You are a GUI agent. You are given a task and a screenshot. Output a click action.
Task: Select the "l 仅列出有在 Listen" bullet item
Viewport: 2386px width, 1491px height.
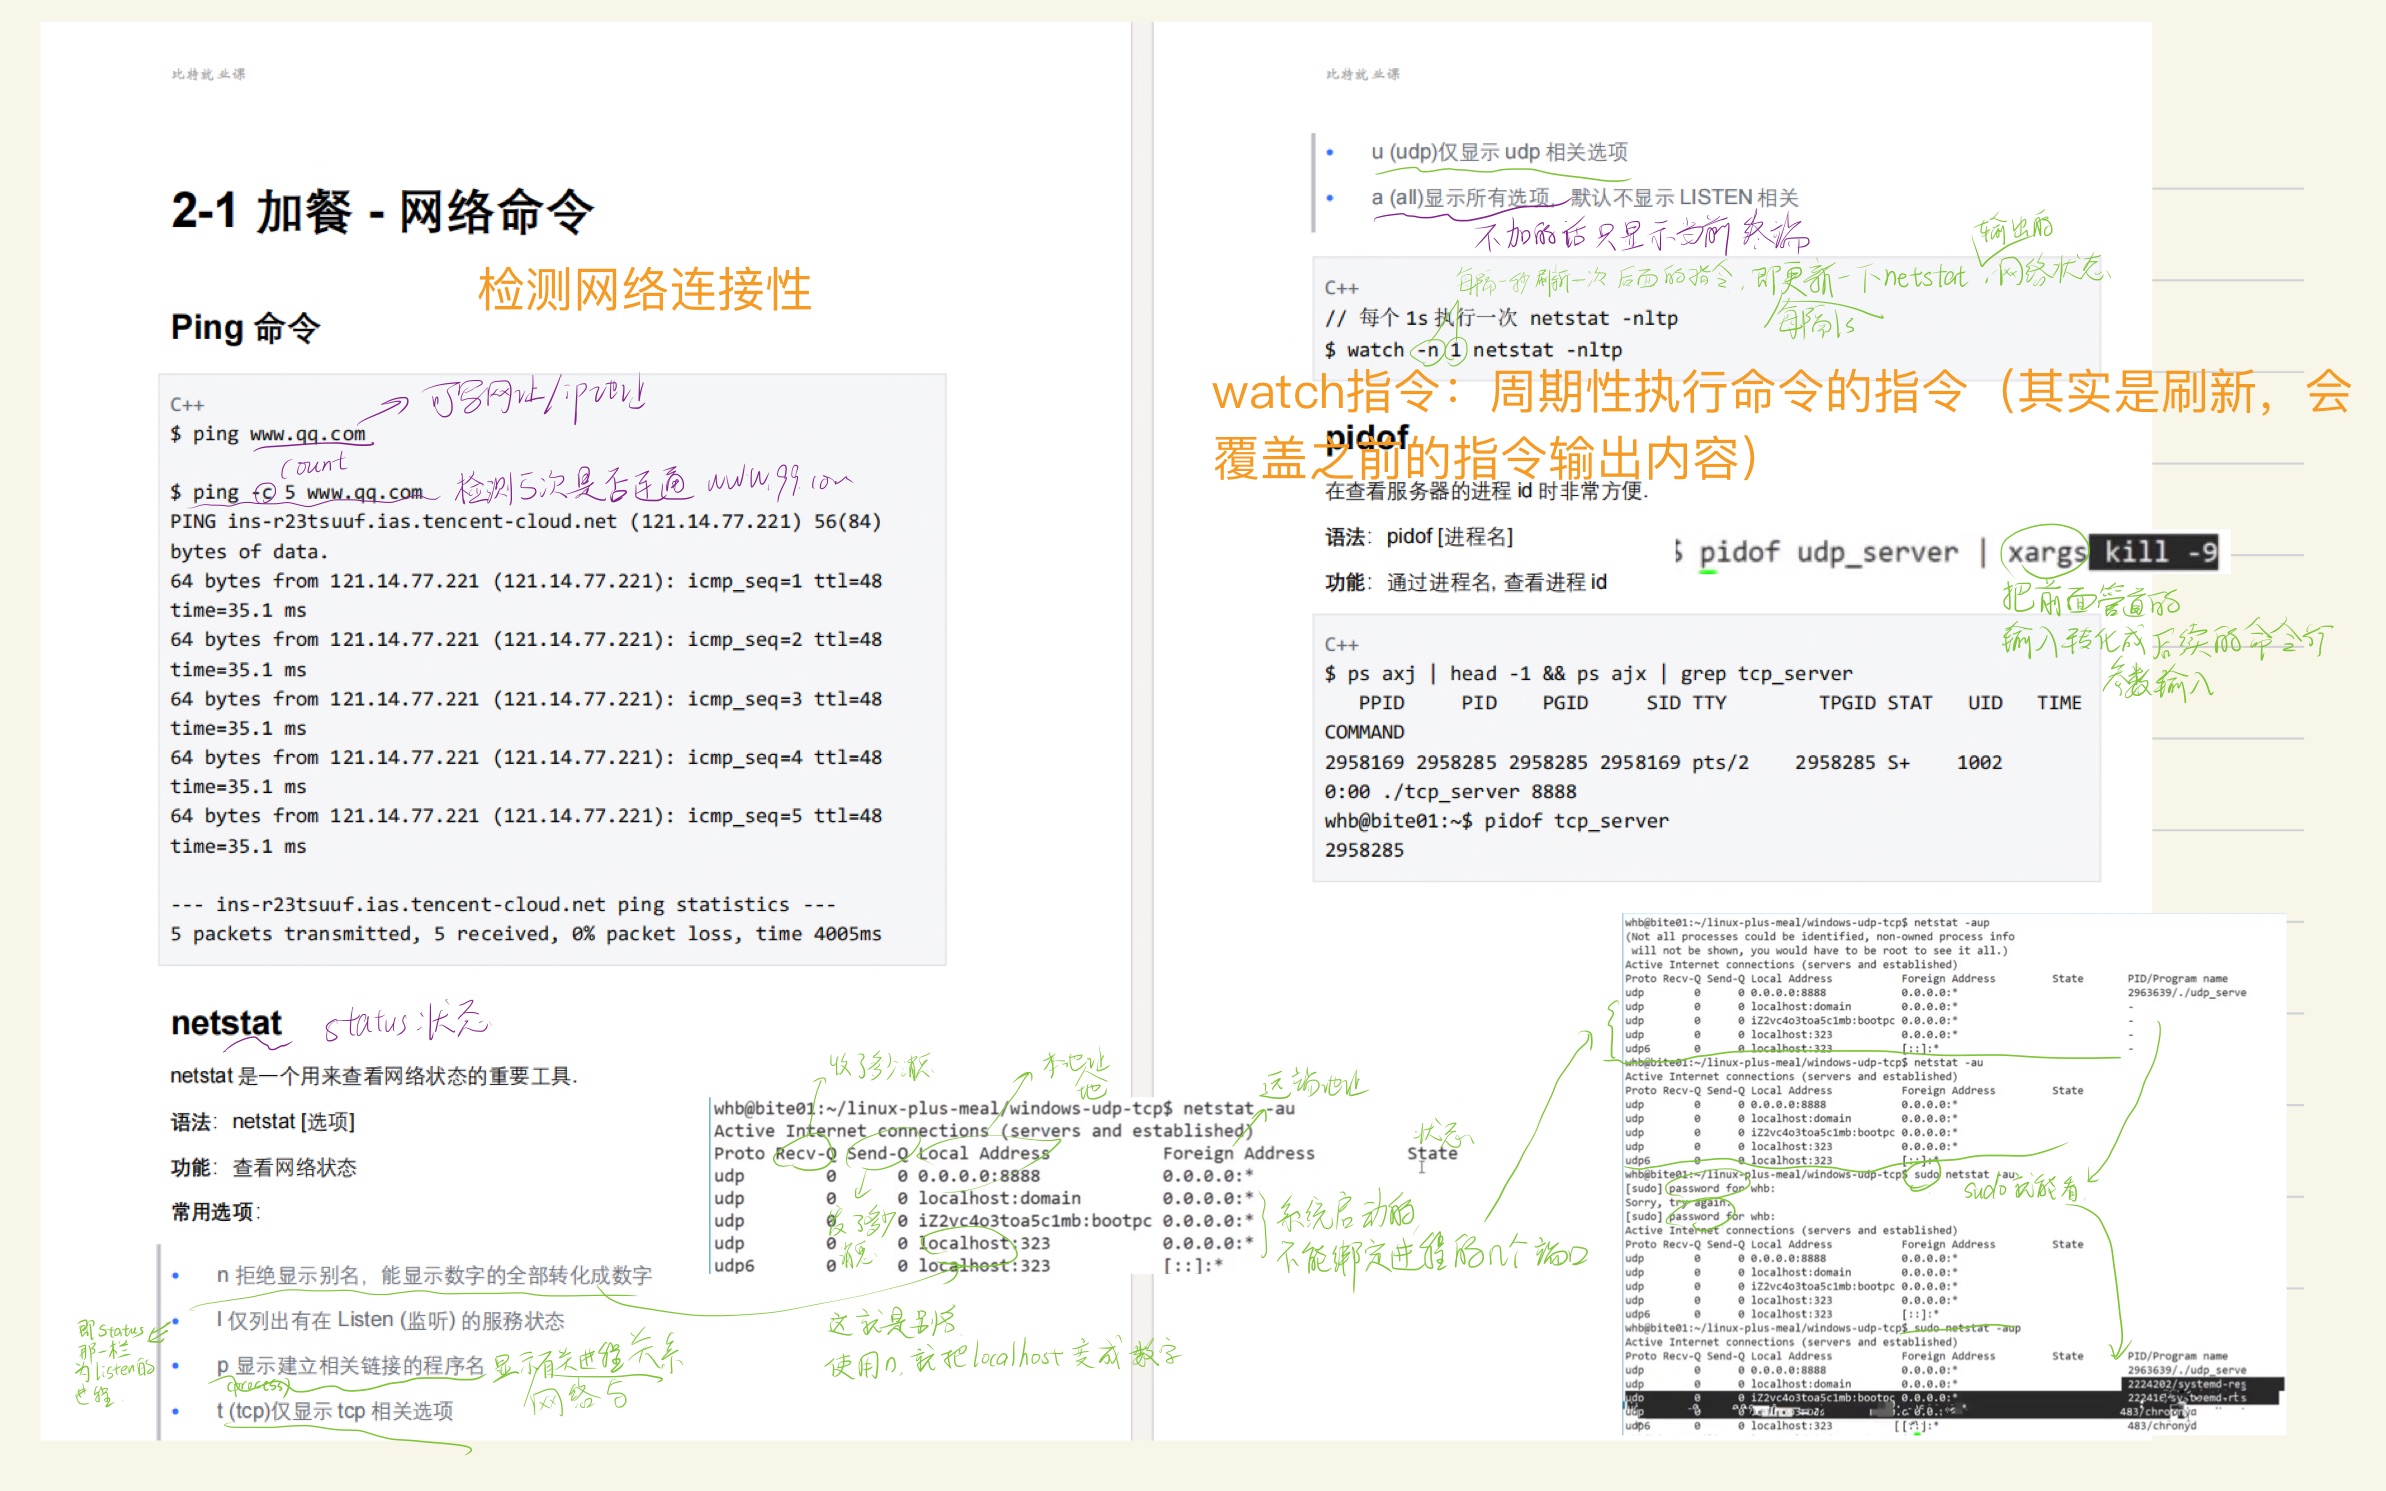(389, 1321)
